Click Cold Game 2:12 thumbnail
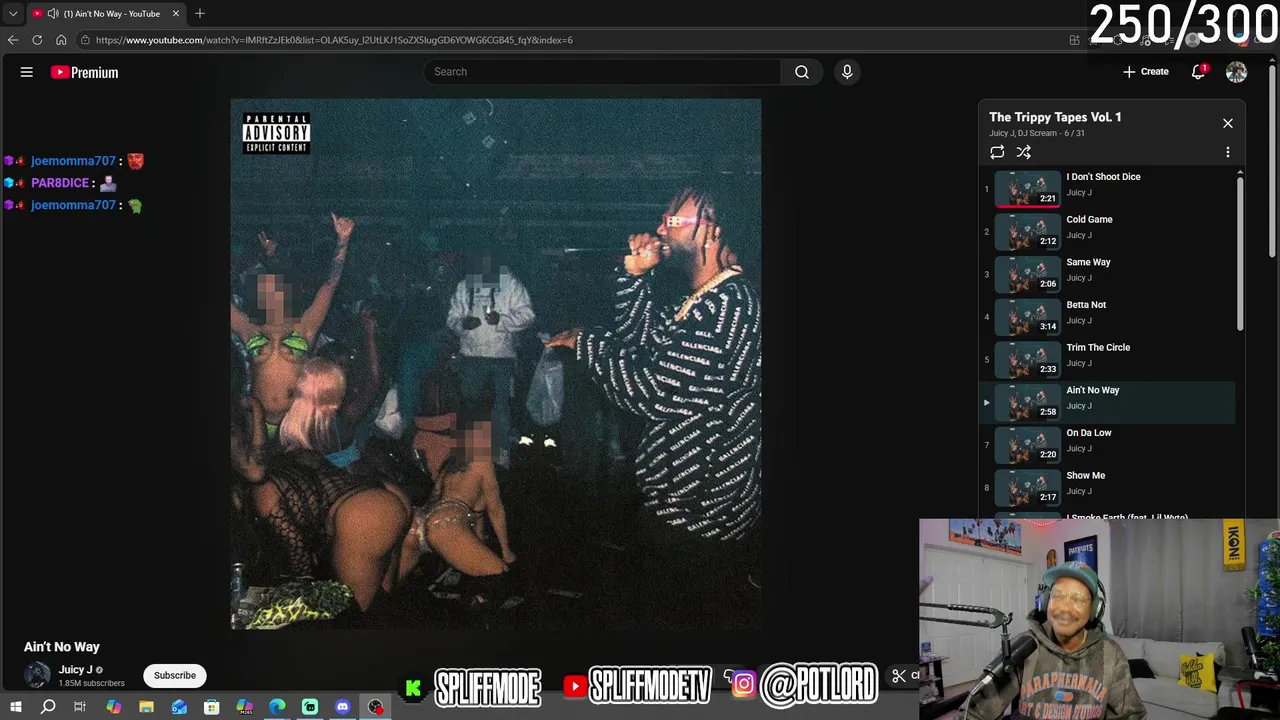 click(x=1027, y=231)
